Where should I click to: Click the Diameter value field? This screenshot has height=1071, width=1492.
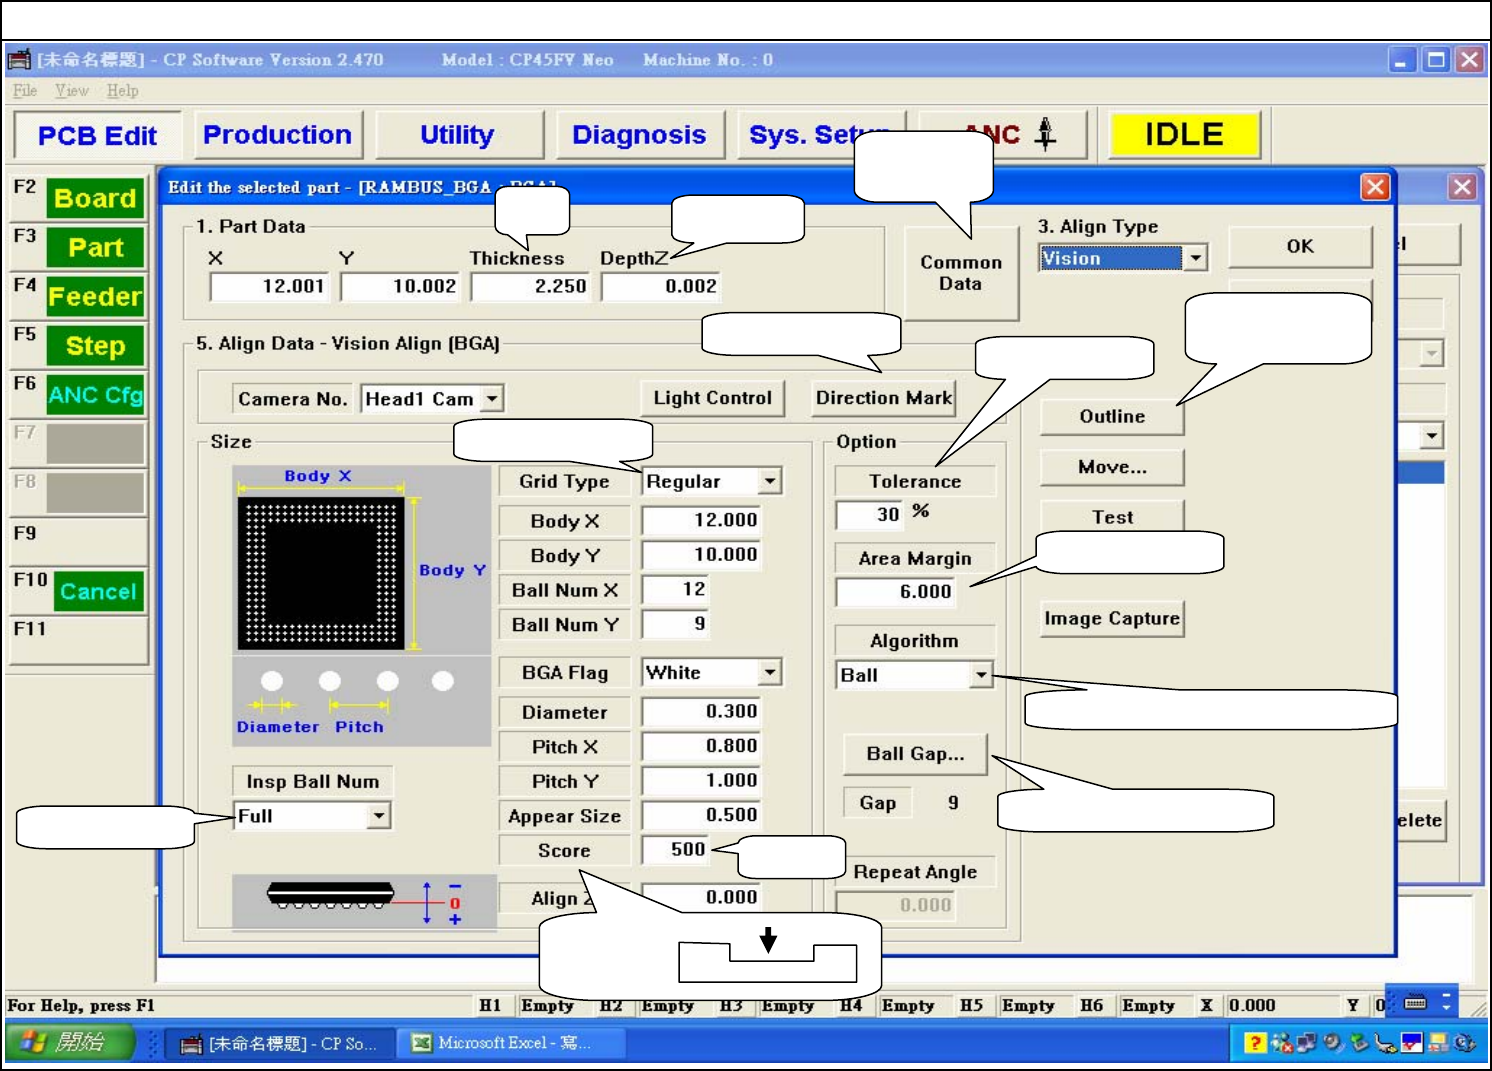[701, 712]
